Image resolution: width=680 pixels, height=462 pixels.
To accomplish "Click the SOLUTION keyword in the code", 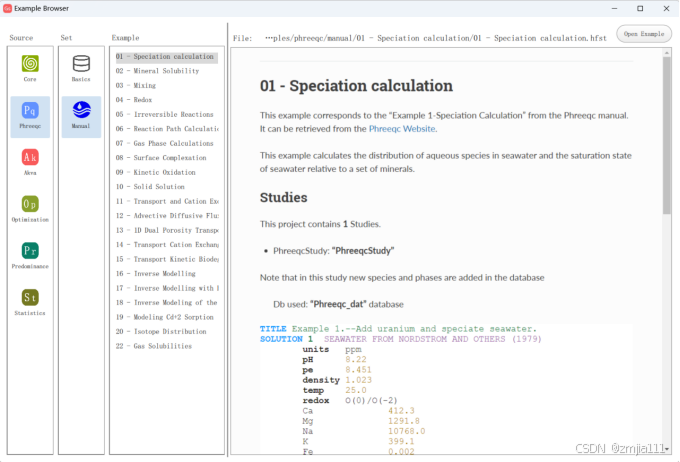I will coord(281,339).
